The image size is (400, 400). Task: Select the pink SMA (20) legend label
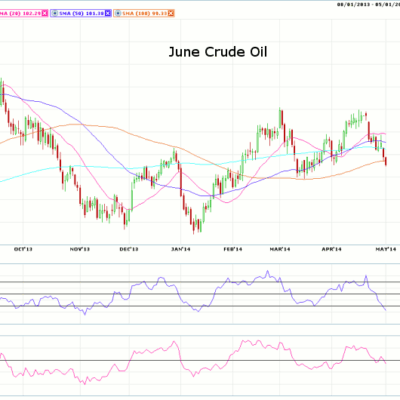point(20,13)
